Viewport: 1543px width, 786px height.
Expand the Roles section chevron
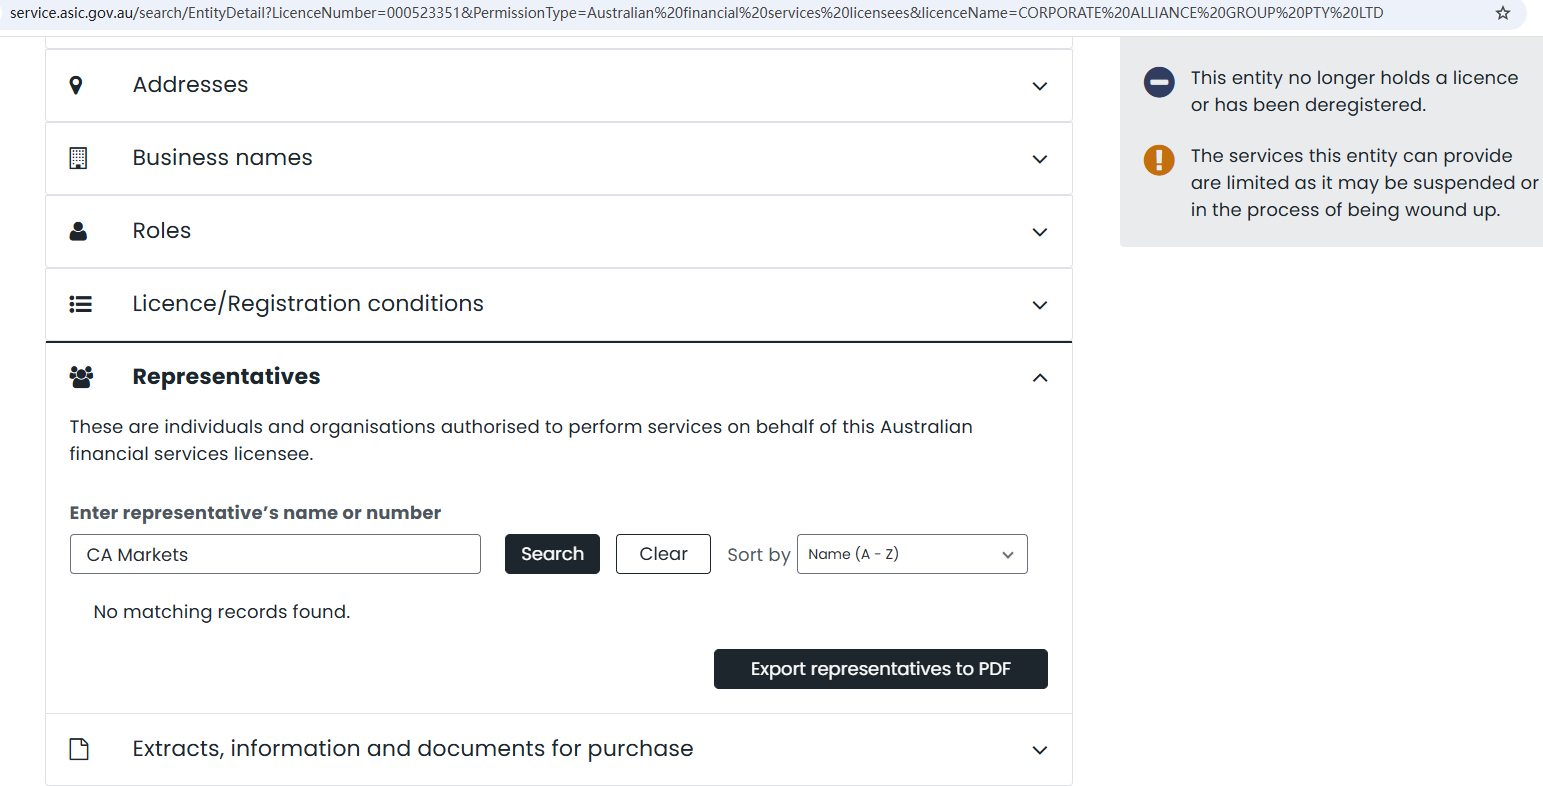[1040, 232]
